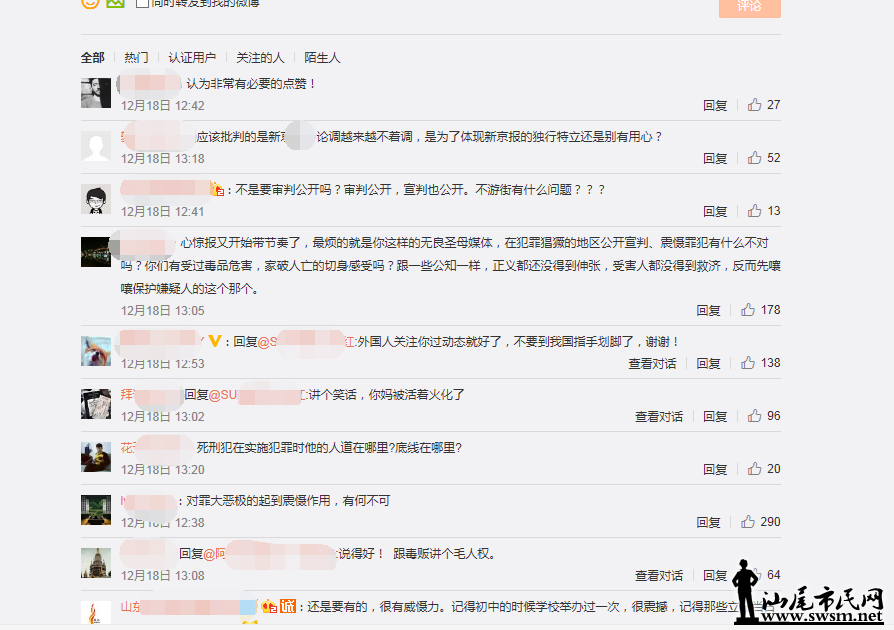The width and height of the screenshot is (894, 630).
Task: Click the first commenter's avatar
Action: point(95,93)
